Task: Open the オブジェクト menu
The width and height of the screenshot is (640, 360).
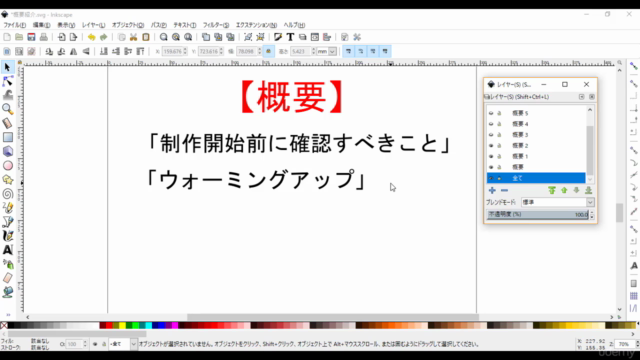Action: [128, 25]
